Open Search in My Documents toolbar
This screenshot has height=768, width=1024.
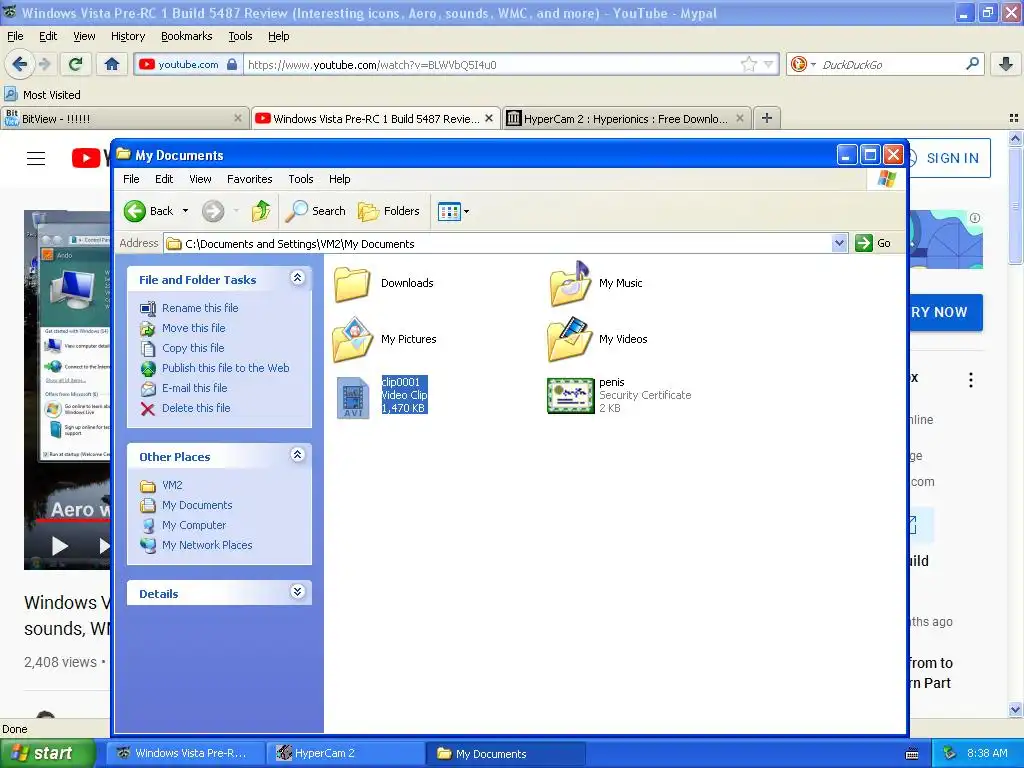tap(316, 211)
